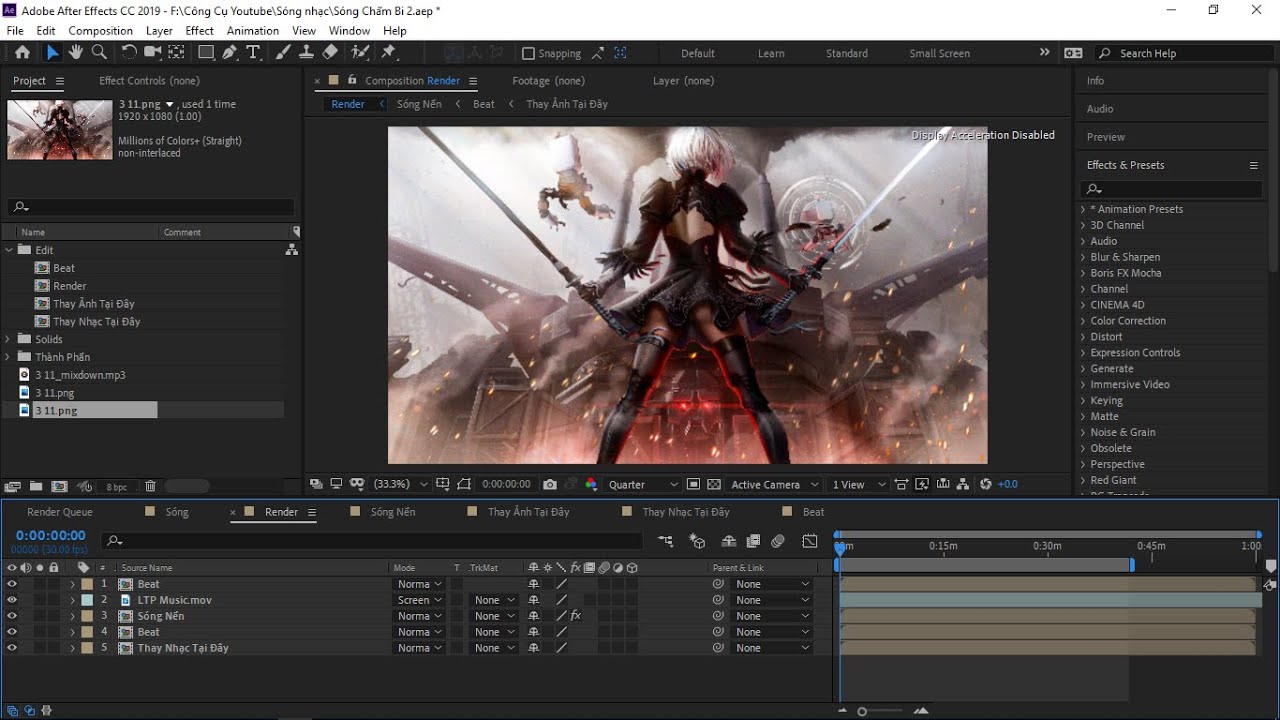Open the Animation menu

[253, 31]
